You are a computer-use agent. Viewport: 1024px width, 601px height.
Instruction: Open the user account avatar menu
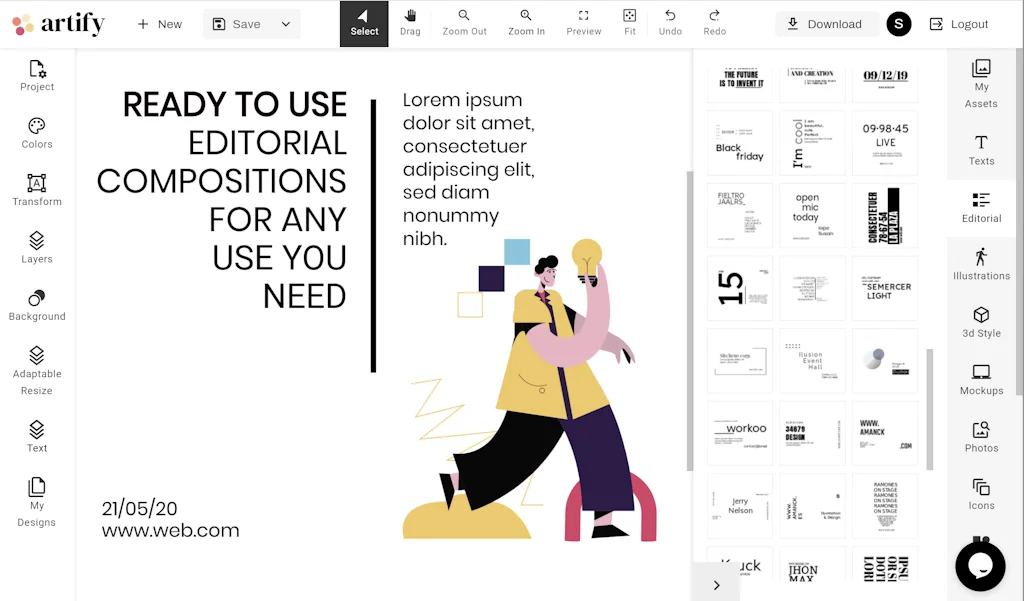coord(899,24)
